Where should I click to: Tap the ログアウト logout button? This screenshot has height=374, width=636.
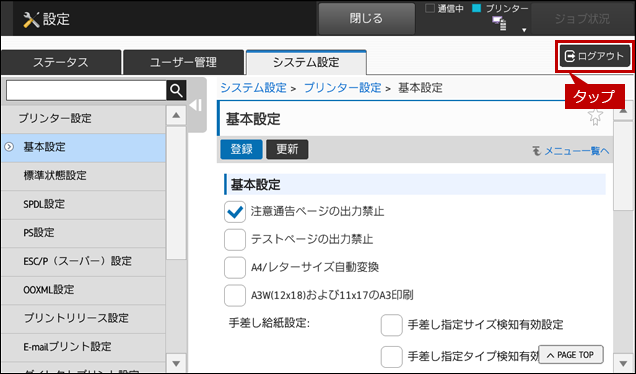594,56
